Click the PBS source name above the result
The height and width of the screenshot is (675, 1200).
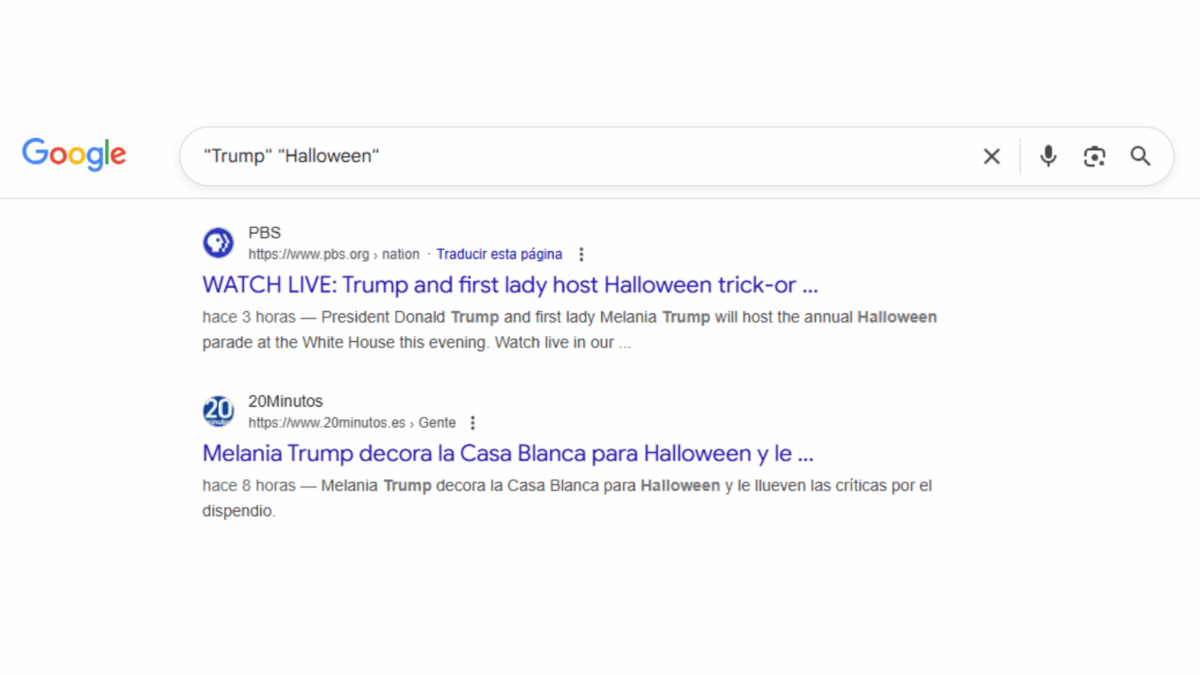point(264,232)
